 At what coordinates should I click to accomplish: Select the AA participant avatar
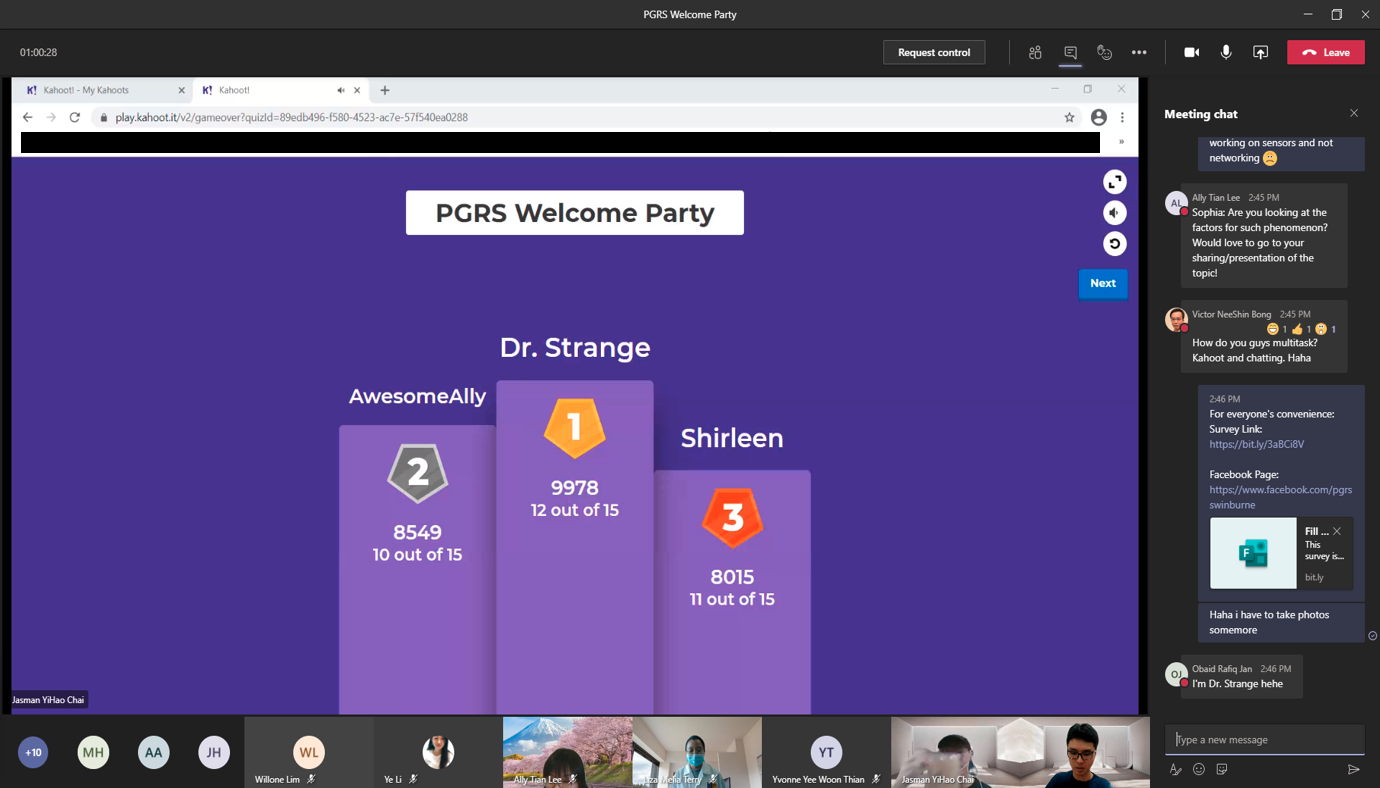153,752
